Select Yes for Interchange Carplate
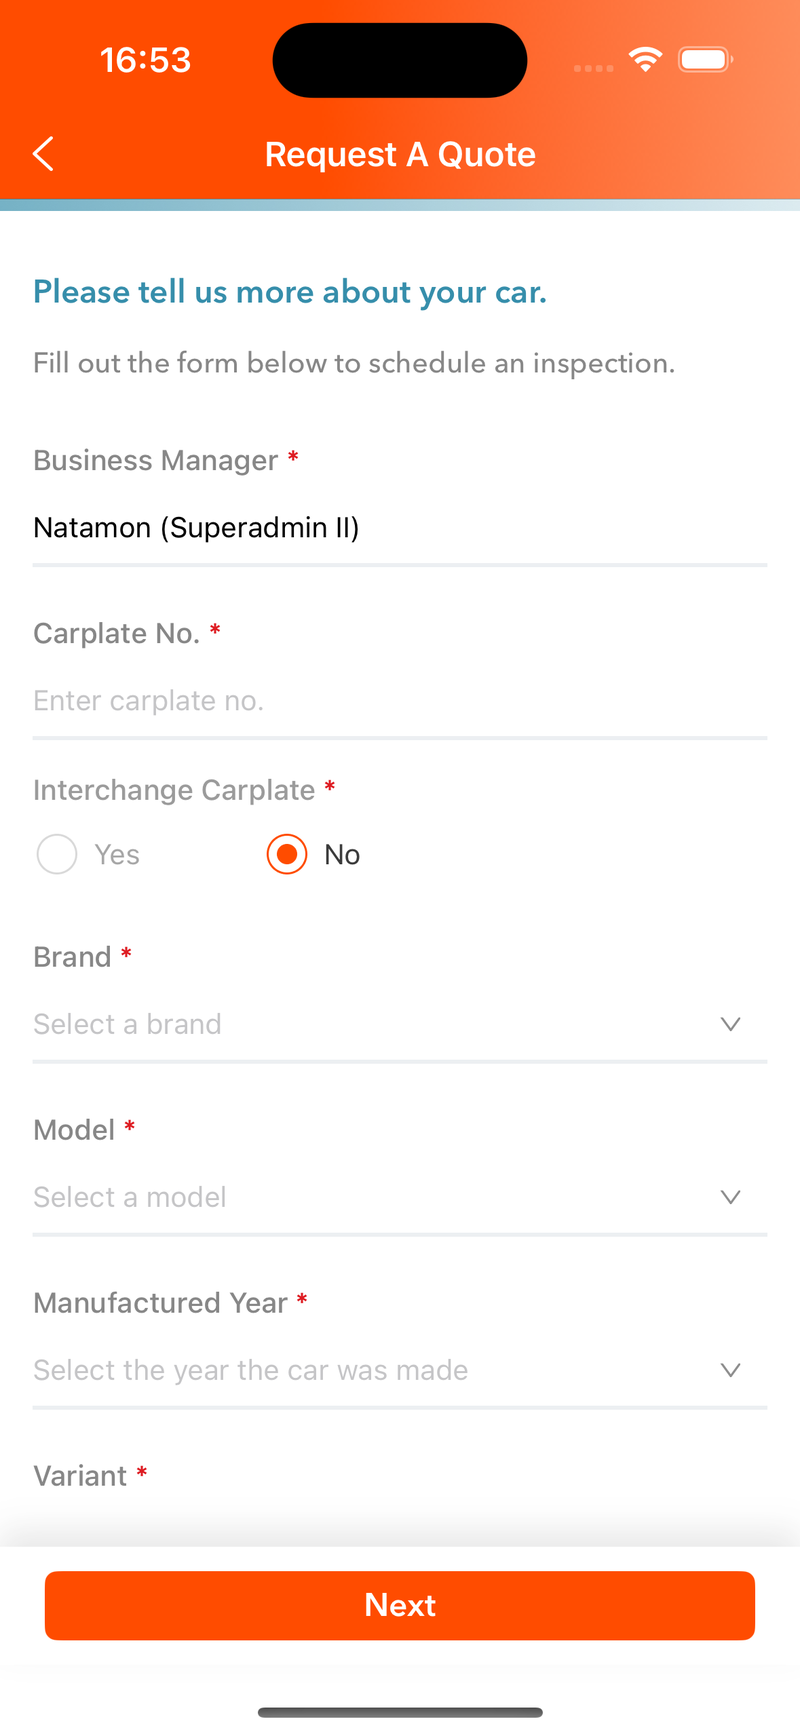This screenshot has height=1734, width=800. (57, 855)
